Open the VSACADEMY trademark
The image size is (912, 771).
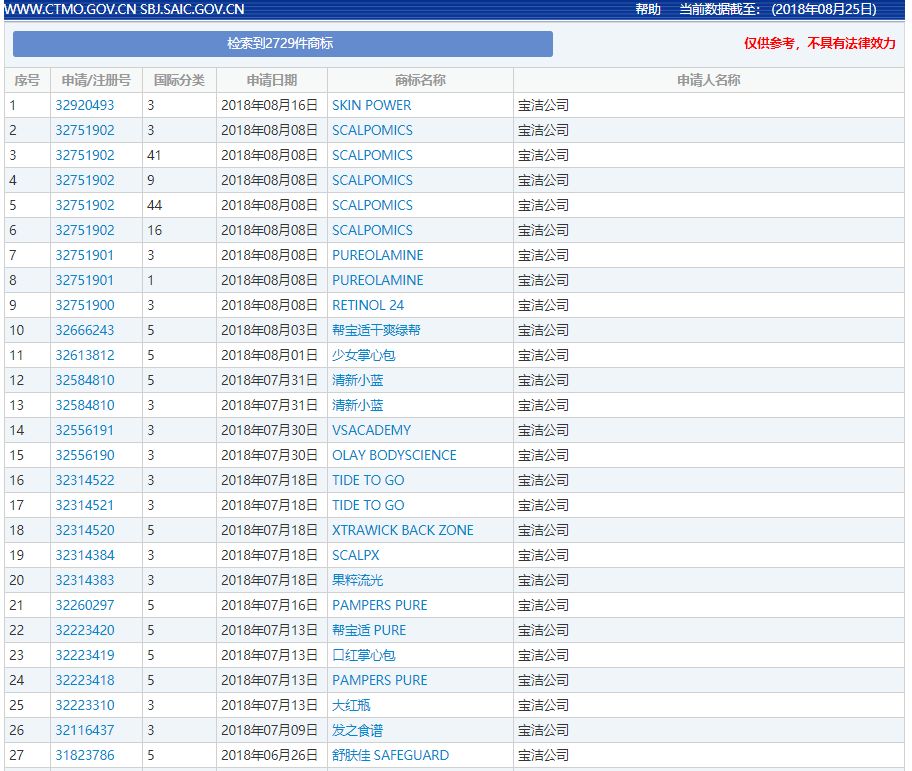click(371, 430)
